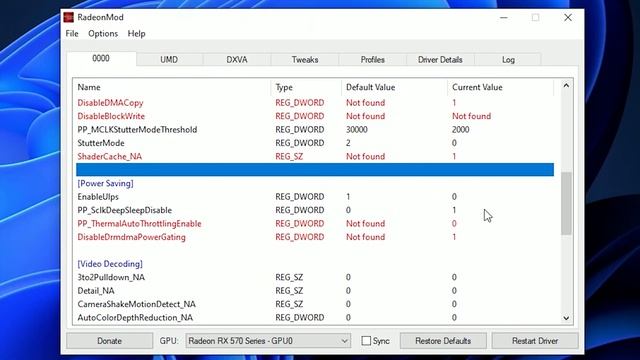640x360 pixels.
Task: Open the GPU selection dropdown
Action: [x=268, y=341]
